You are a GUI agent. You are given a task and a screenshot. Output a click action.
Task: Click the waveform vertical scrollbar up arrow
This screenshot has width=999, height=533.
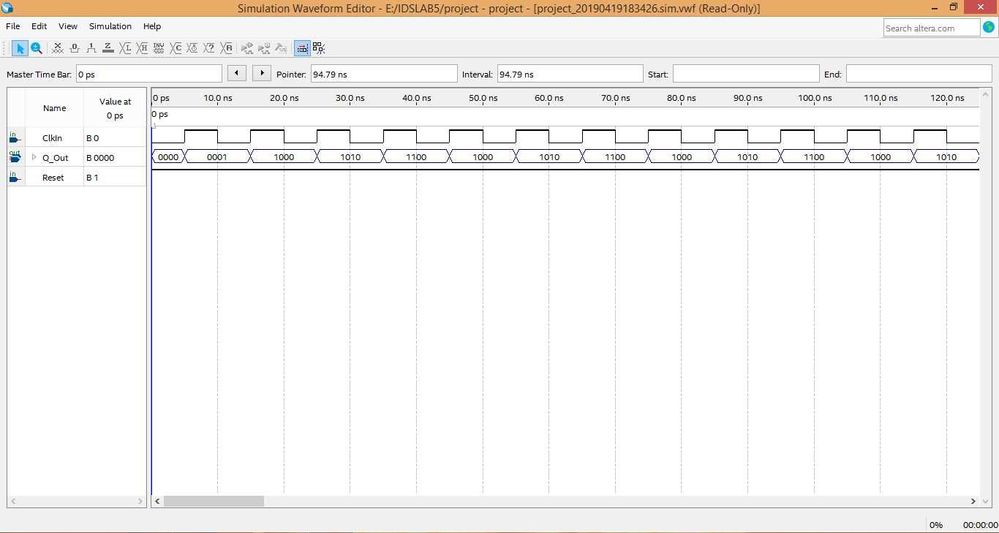click(986, 94)
